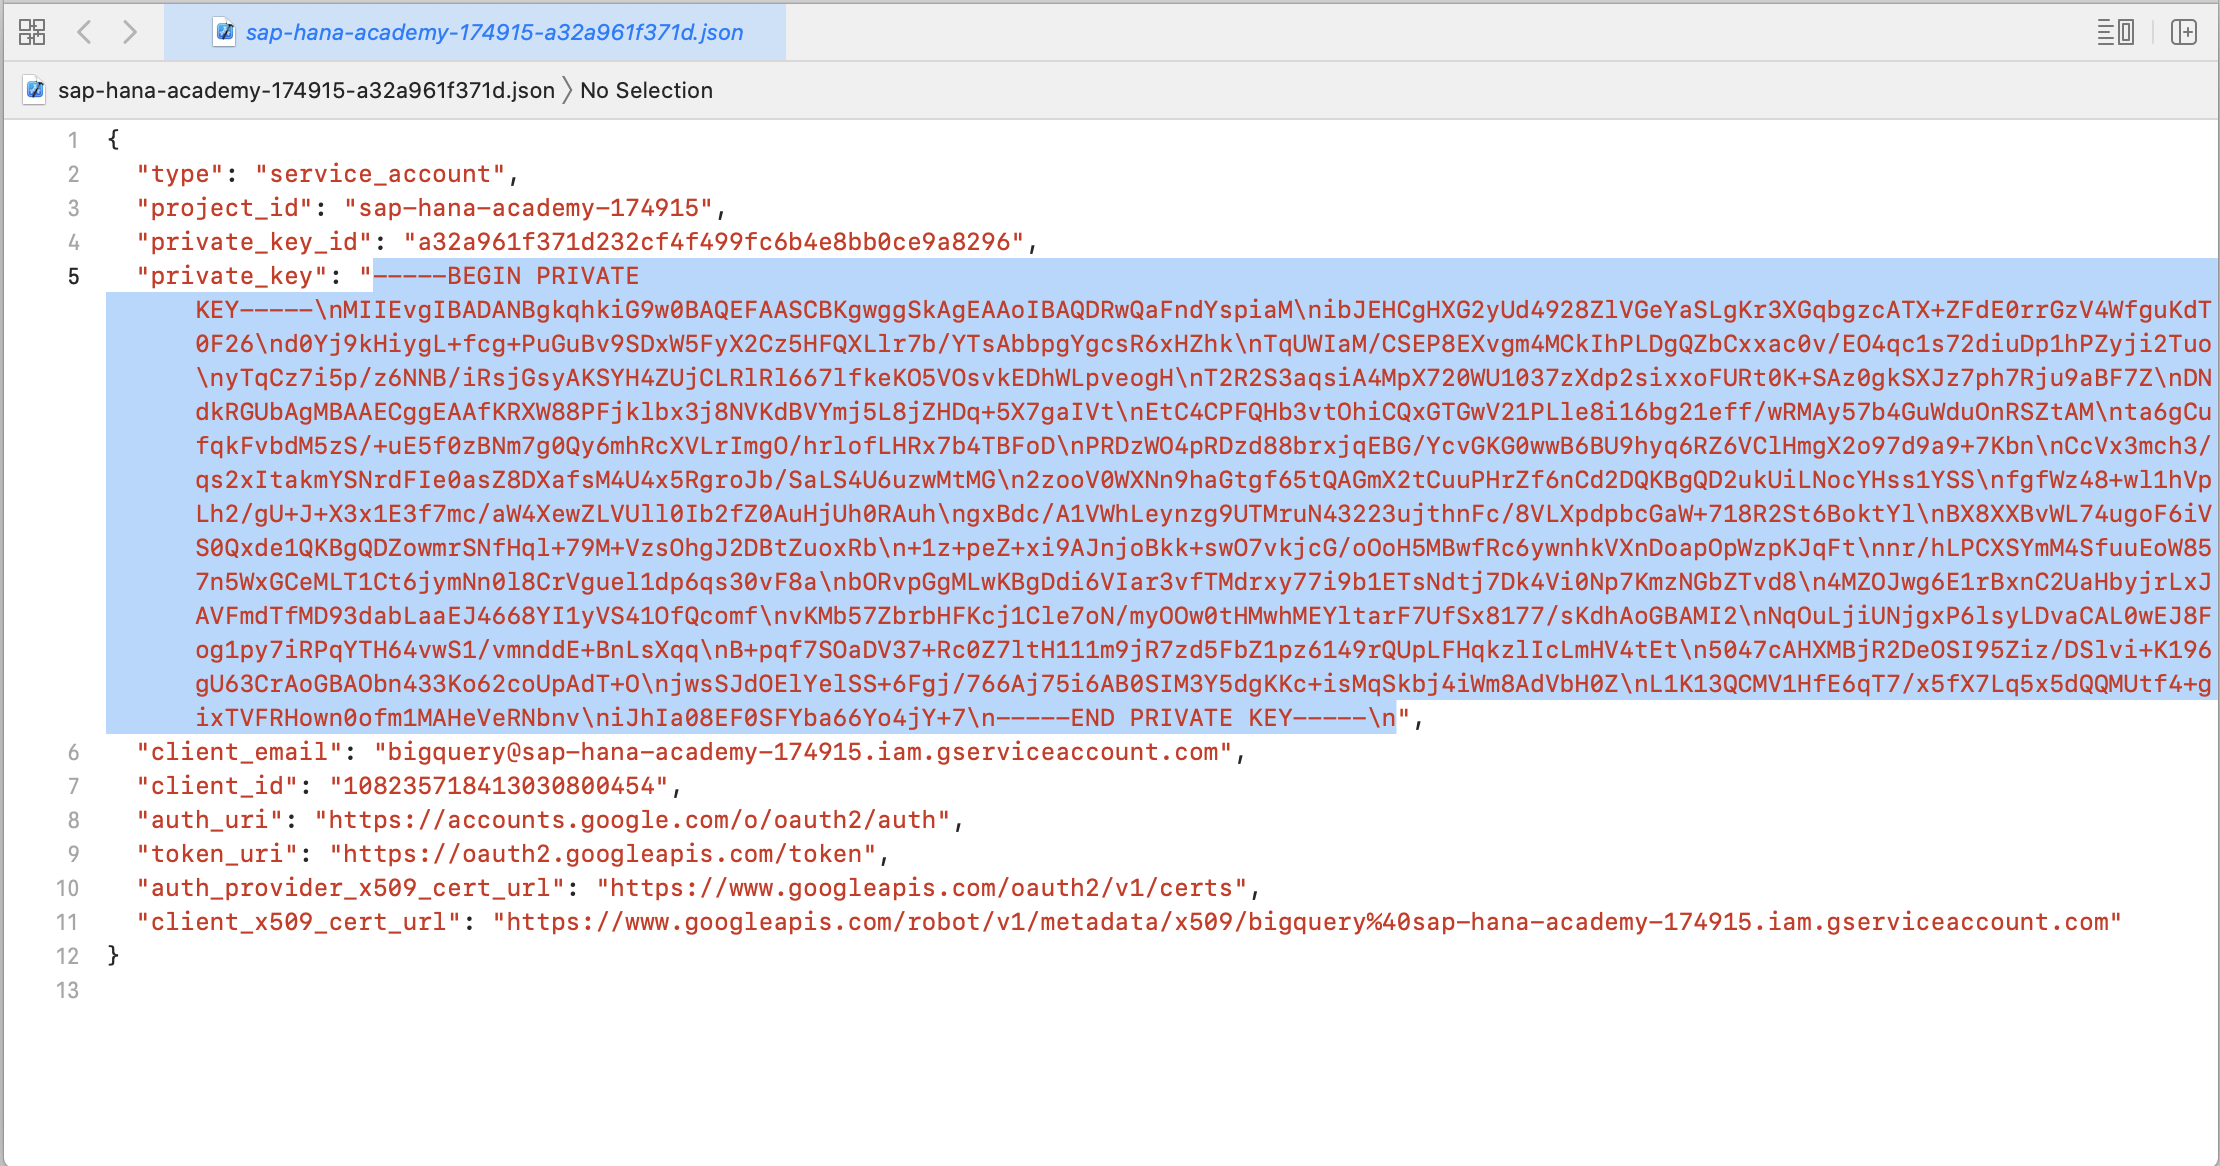Click line number 11 in the gutter
This screenshot has height=1166, width=2220.
(x=67, y=922)
